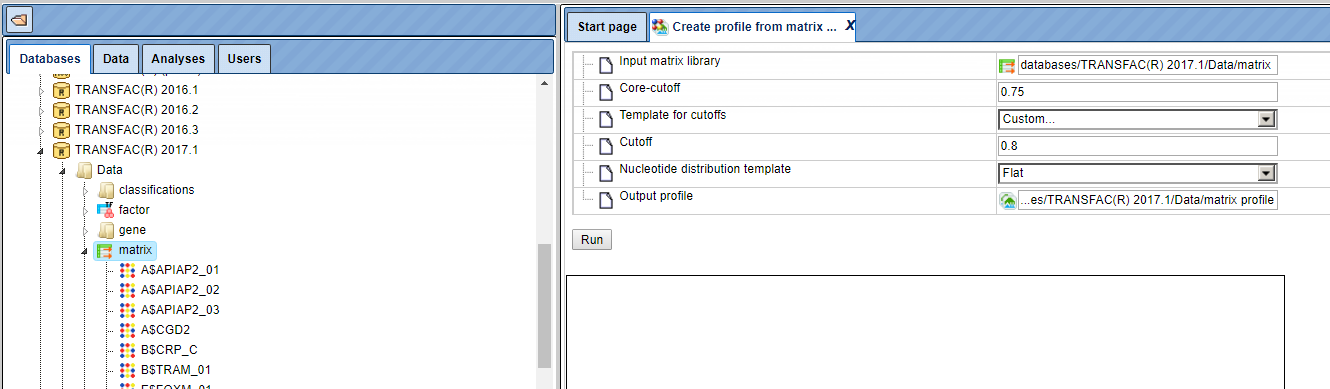Click the TRANSFAC(R) 2017.1 database icon

point(61,150)
